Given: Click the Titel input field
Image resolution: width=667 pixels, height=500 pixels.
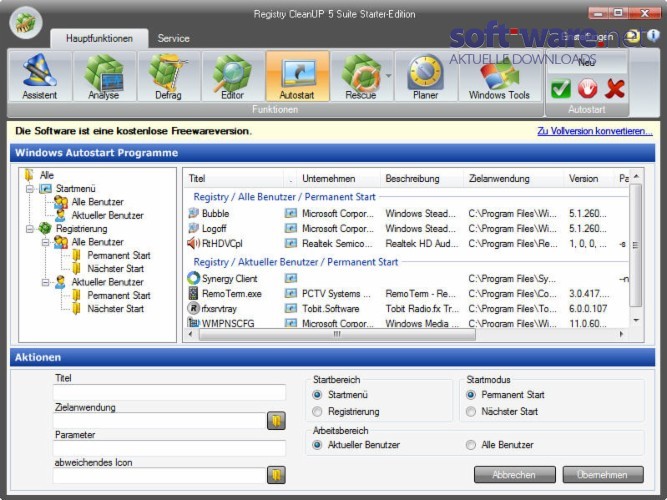Looking at the screenshot, I should pyautogui.click(x=169, y=393).
